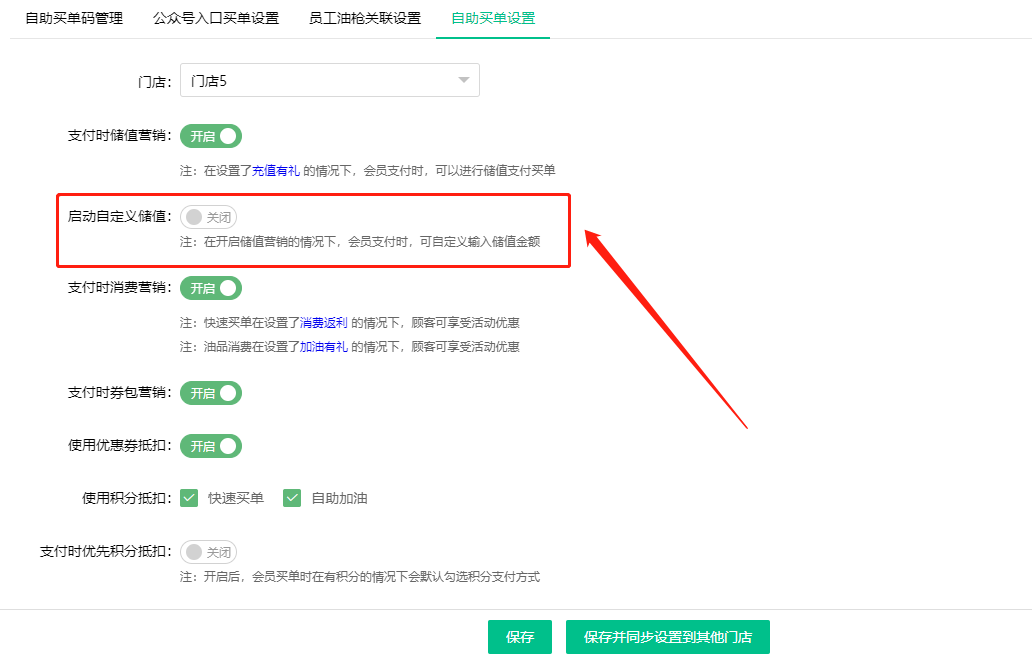Open the 公众号入口买单设置 tab

click(x=214, y=17)
